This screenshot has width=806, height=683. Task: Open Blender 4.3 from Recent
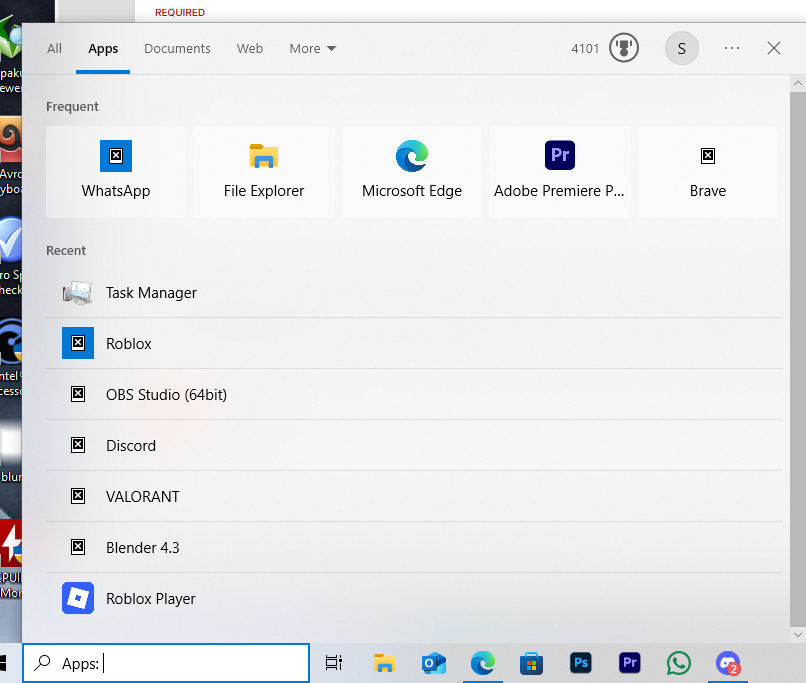point(414,547)
